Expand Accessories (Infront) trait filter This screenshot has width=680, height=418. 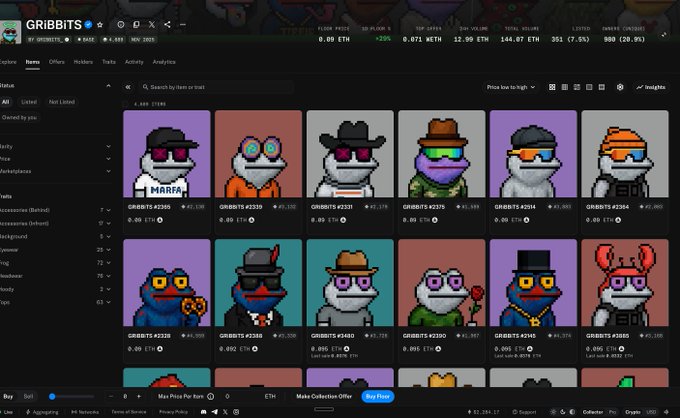click(x=55, y=223)
